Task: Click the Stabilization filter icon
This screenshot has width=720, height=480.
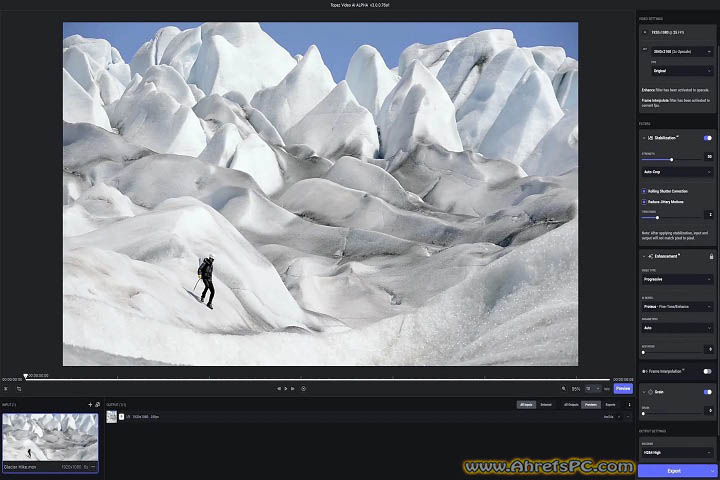Action: 651,138
